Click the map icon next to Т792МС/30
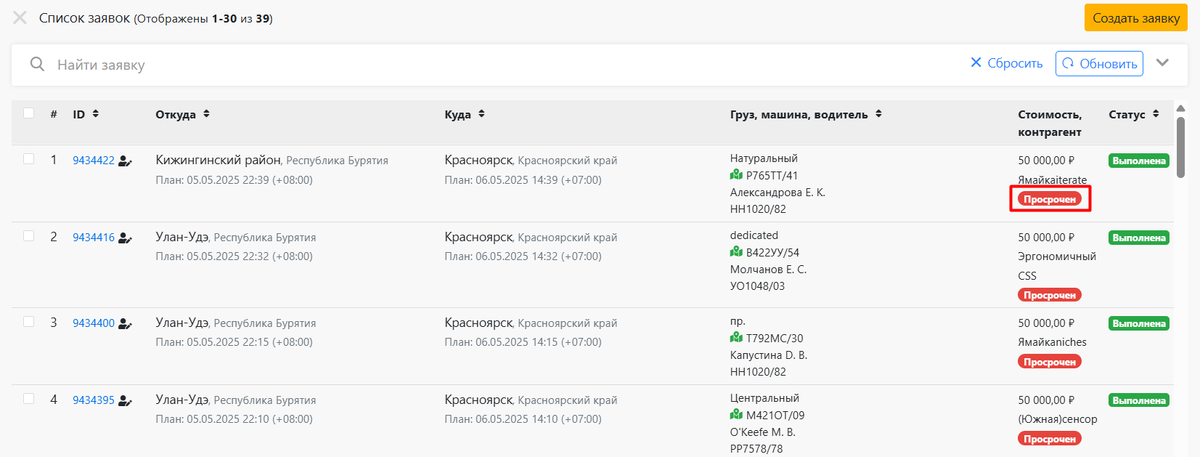The image size is (1200, 457). pos(737,338)
